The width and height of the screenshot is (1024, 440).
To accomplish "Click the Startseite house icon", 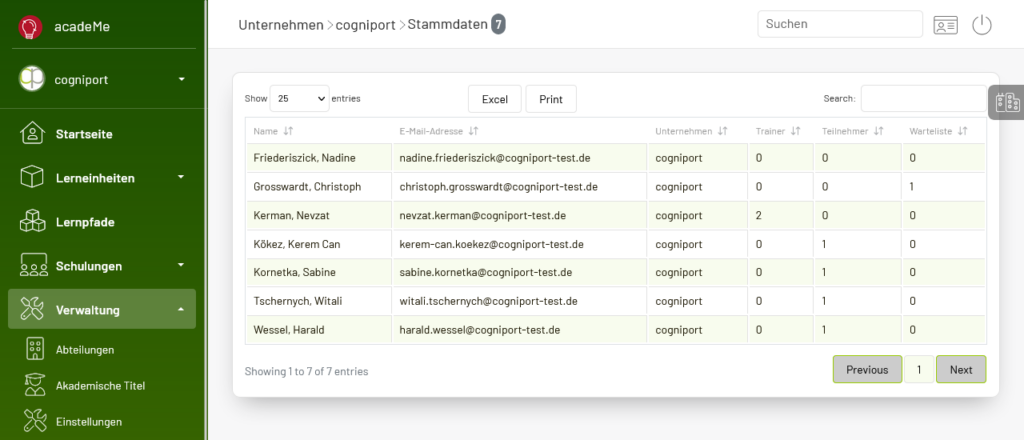I will 32,134.
